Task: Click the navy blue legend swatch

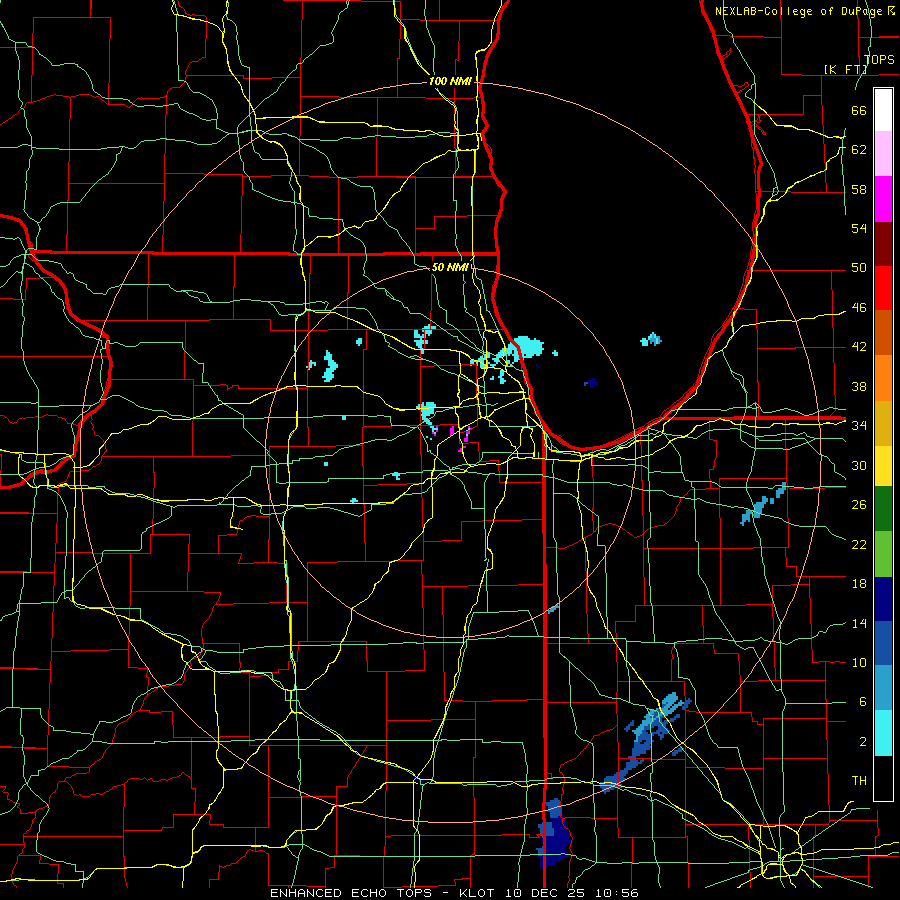Action: click(883, 599)
